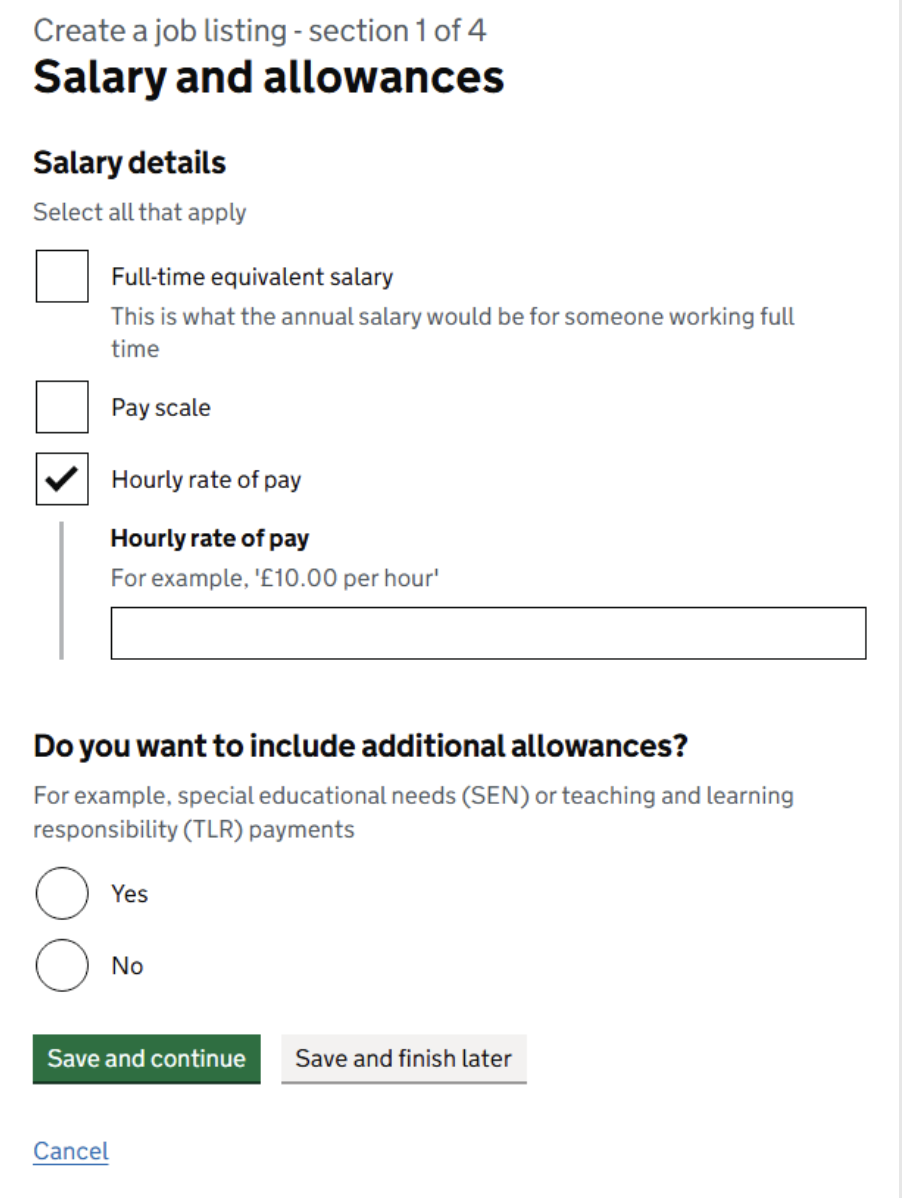The image size is (902, 1198).
Task: Select No for additional allowances
Action: point(61,965)
